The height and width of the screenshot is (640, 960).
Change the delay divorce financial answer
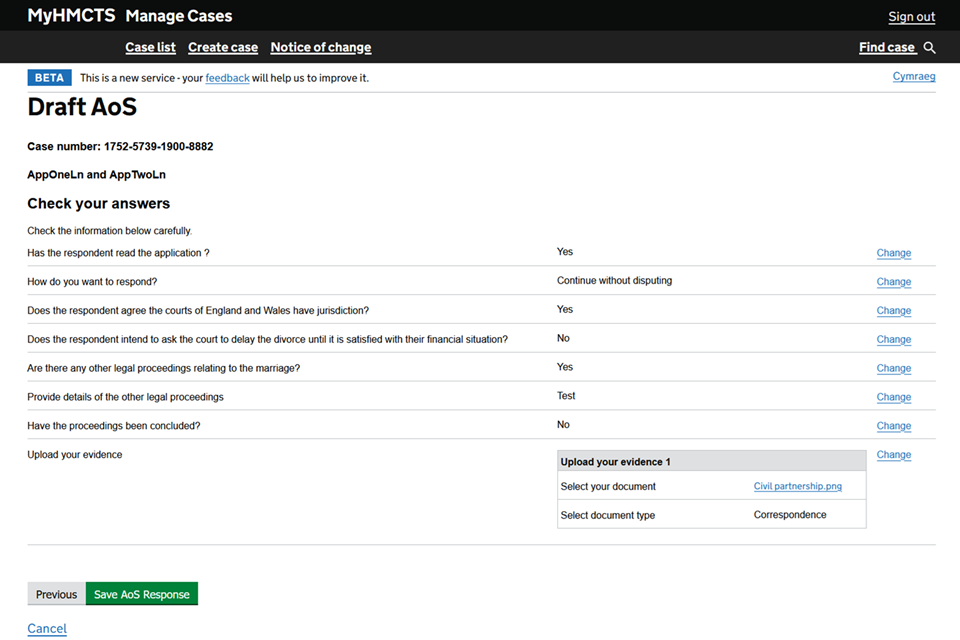893,340
